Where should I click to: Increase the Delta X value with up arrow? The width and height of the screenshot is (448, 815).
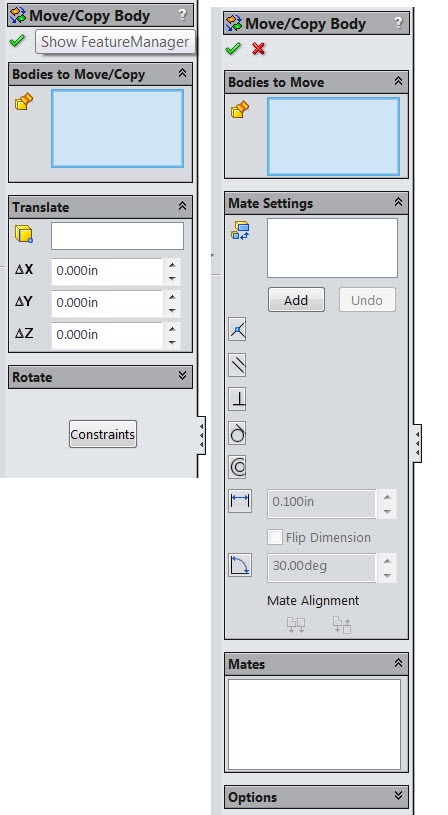[x=172, y=265]
